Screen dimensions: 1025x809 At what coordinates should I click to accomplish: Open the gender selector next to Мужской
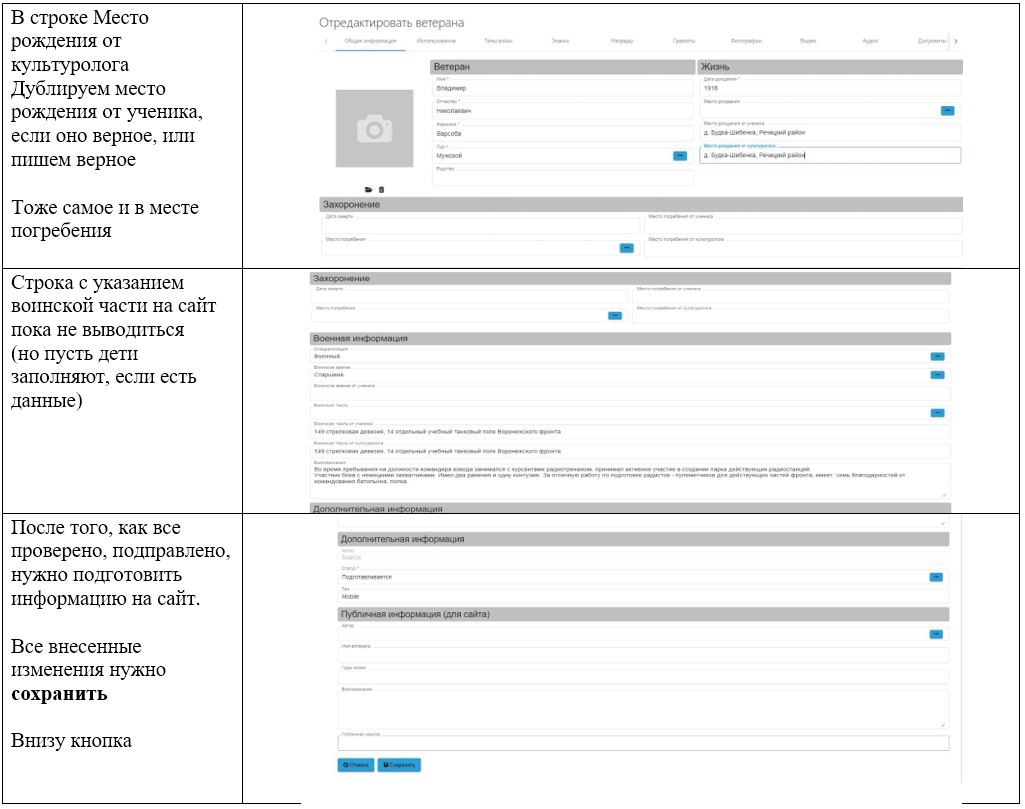pos(680,156)
